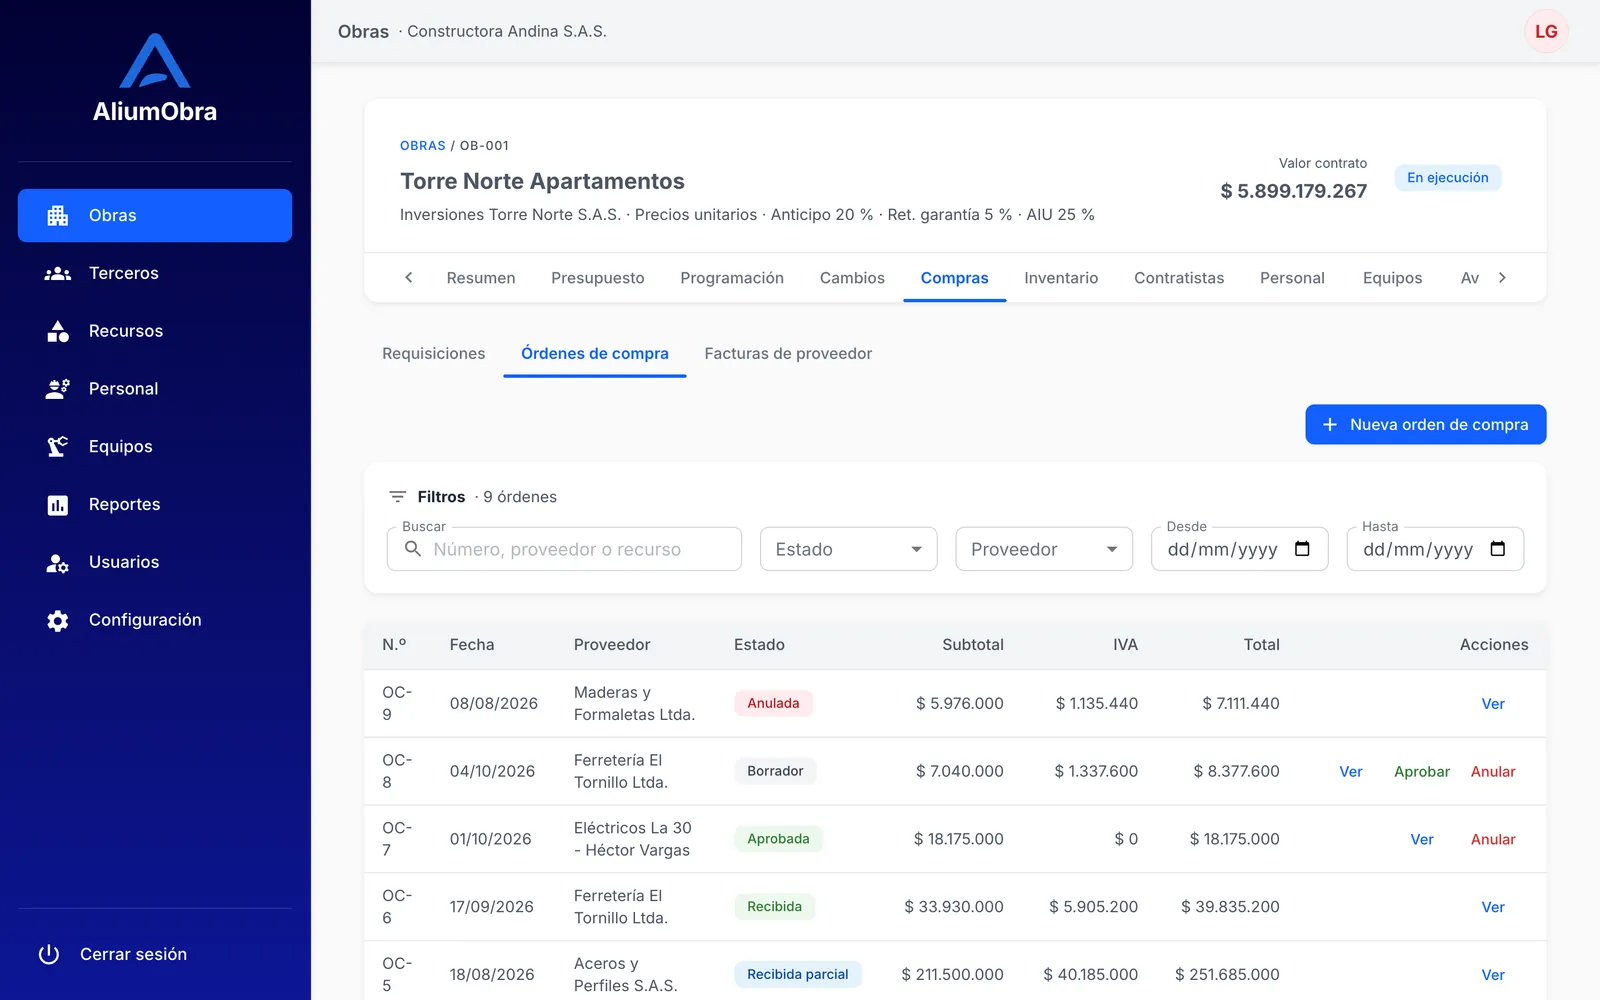
Task: Select the Contratistas tab
Action: point(1179,278)
